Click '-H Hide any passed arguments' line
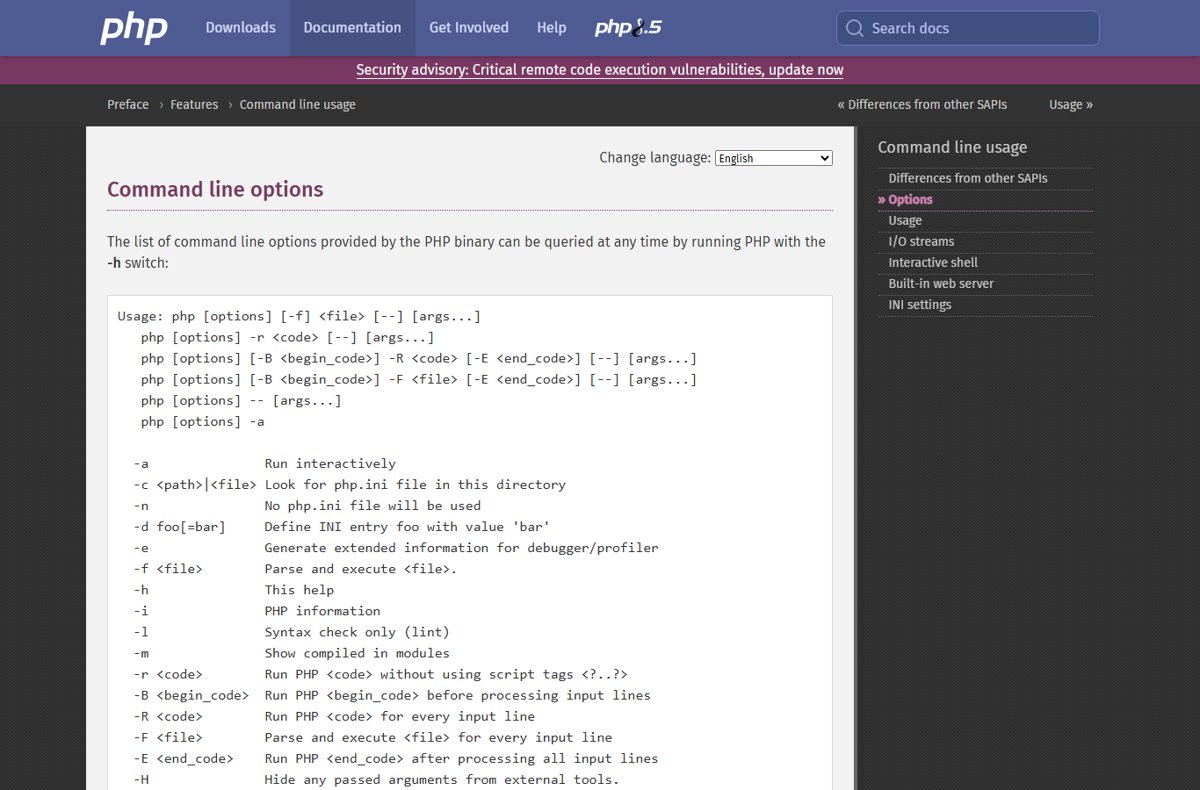Viewport: 1200px width, 790px height. pyautogui.click(x=376, y=779)
